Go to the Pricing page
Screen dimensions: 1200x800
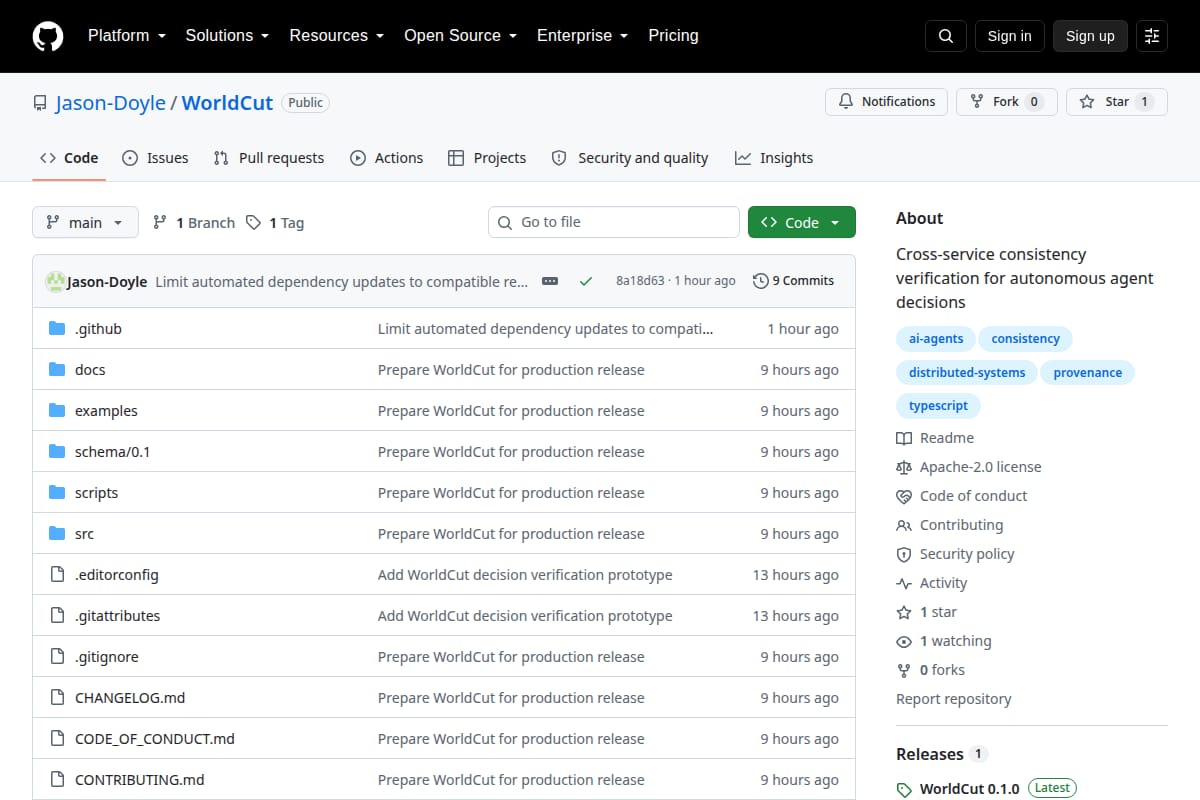click(673, 35)
